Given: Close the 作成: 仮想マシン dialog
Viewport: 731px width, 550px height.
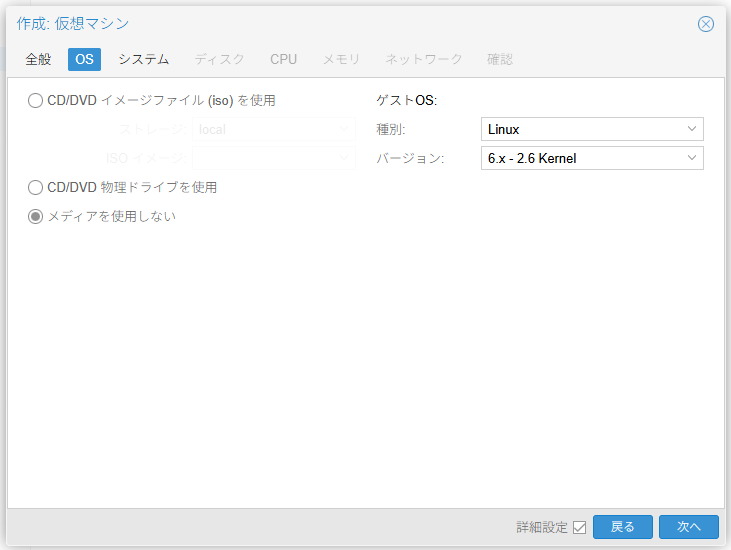Looking at the screenshot, I should (x=706, y=24).
